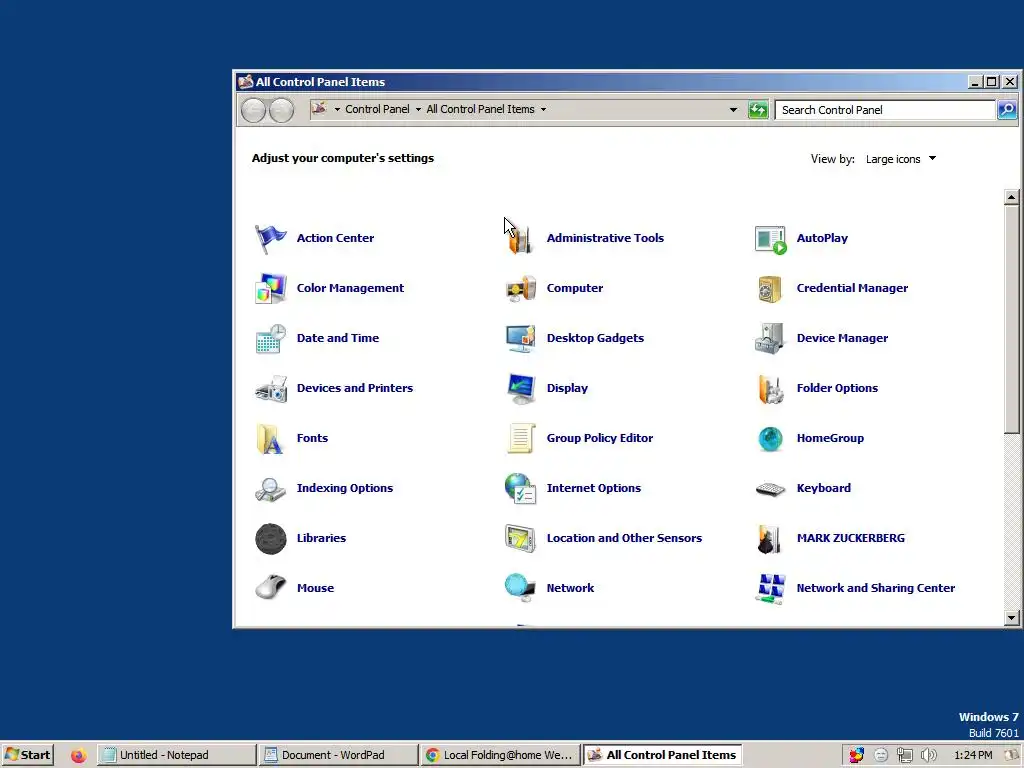The width and height of the screenshot is (1024, 768).
Task: Open the Administrative Tools icon
Action: (x=520, y=238)
